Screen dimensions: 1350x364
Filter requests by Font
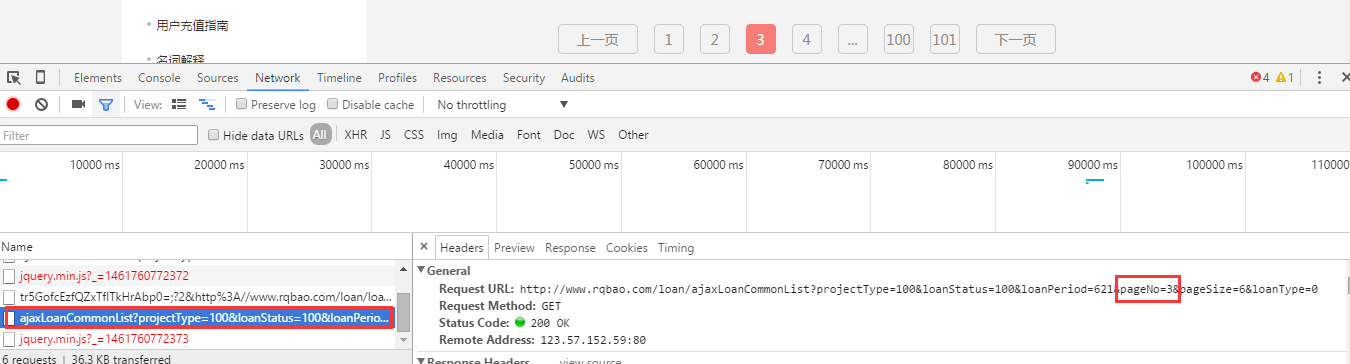[529, 135]
